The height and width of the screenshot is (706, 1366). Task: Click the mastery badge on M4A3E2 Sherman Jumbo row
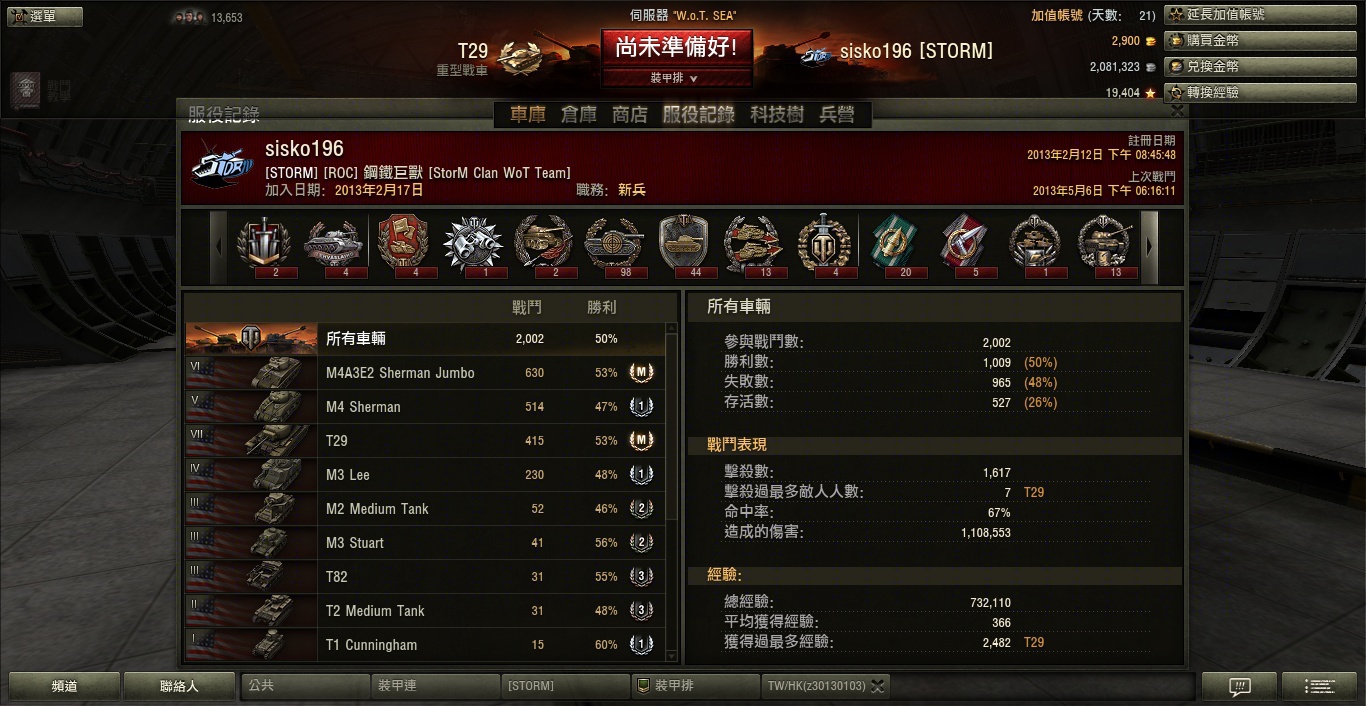641,373
